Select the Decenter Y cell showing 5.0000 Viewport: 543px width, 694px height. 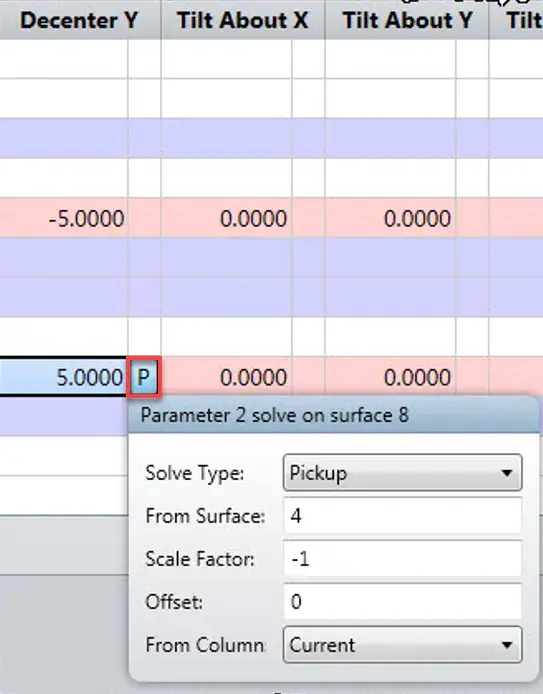click(64, 377)
